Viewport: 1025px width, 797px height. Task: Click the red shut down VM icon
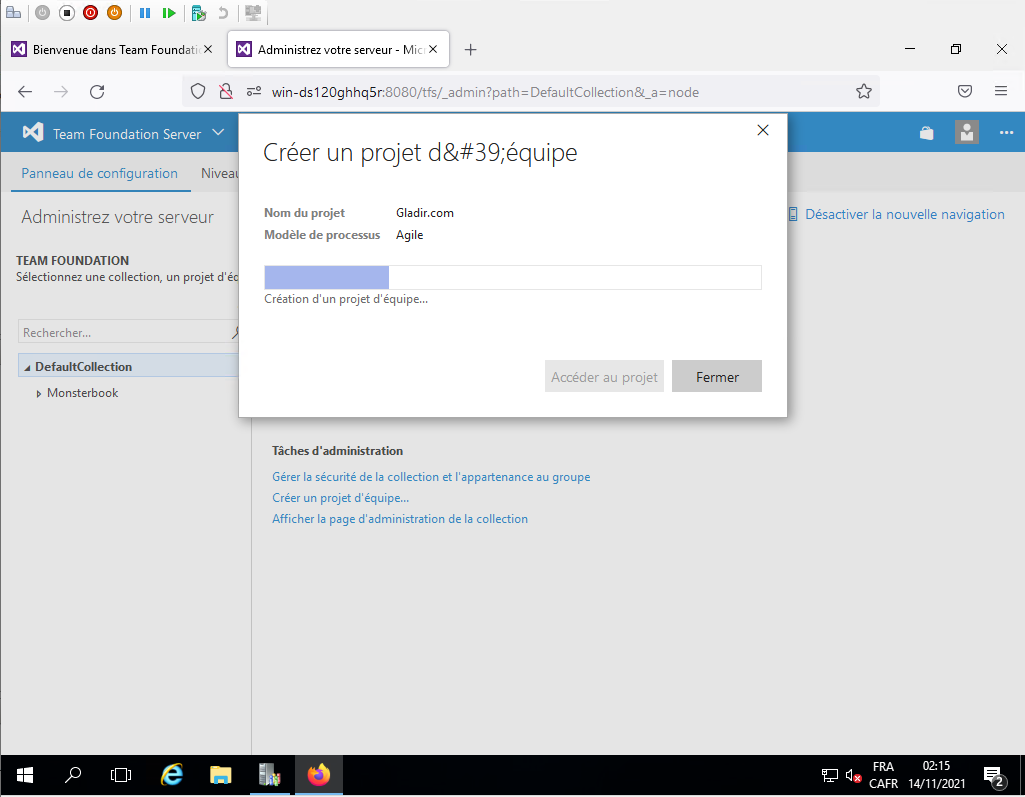pyautogui.click(x=91, y=13)
